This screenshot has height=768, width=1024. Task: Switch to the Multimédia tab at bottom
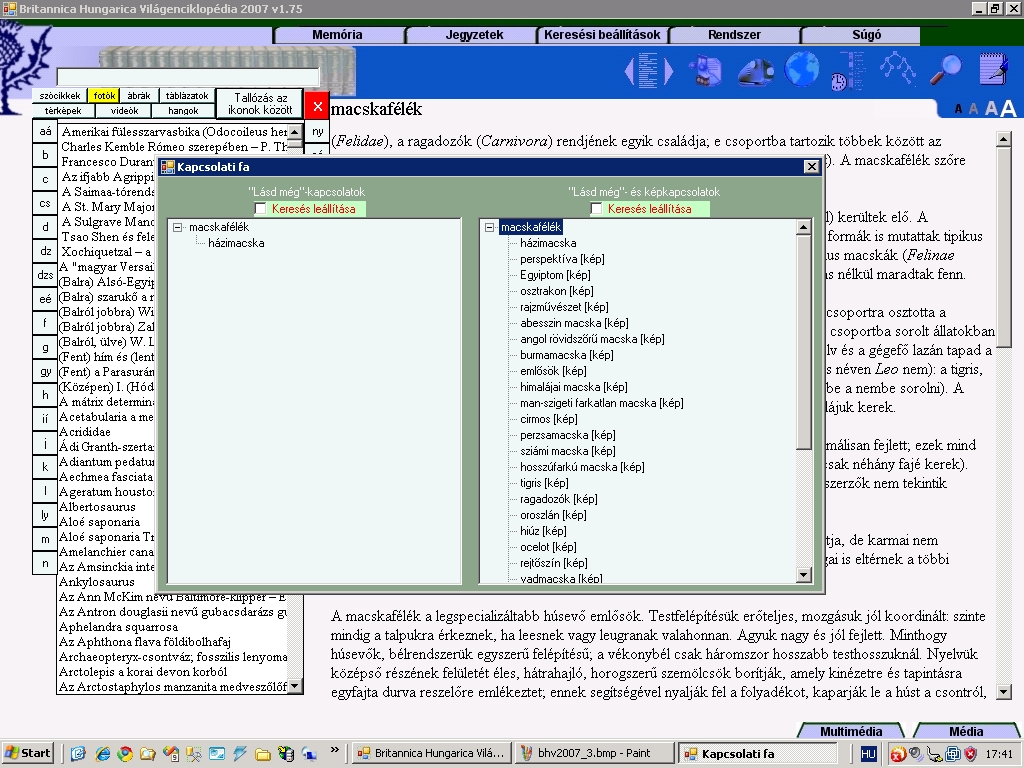(x=851, y=731)
